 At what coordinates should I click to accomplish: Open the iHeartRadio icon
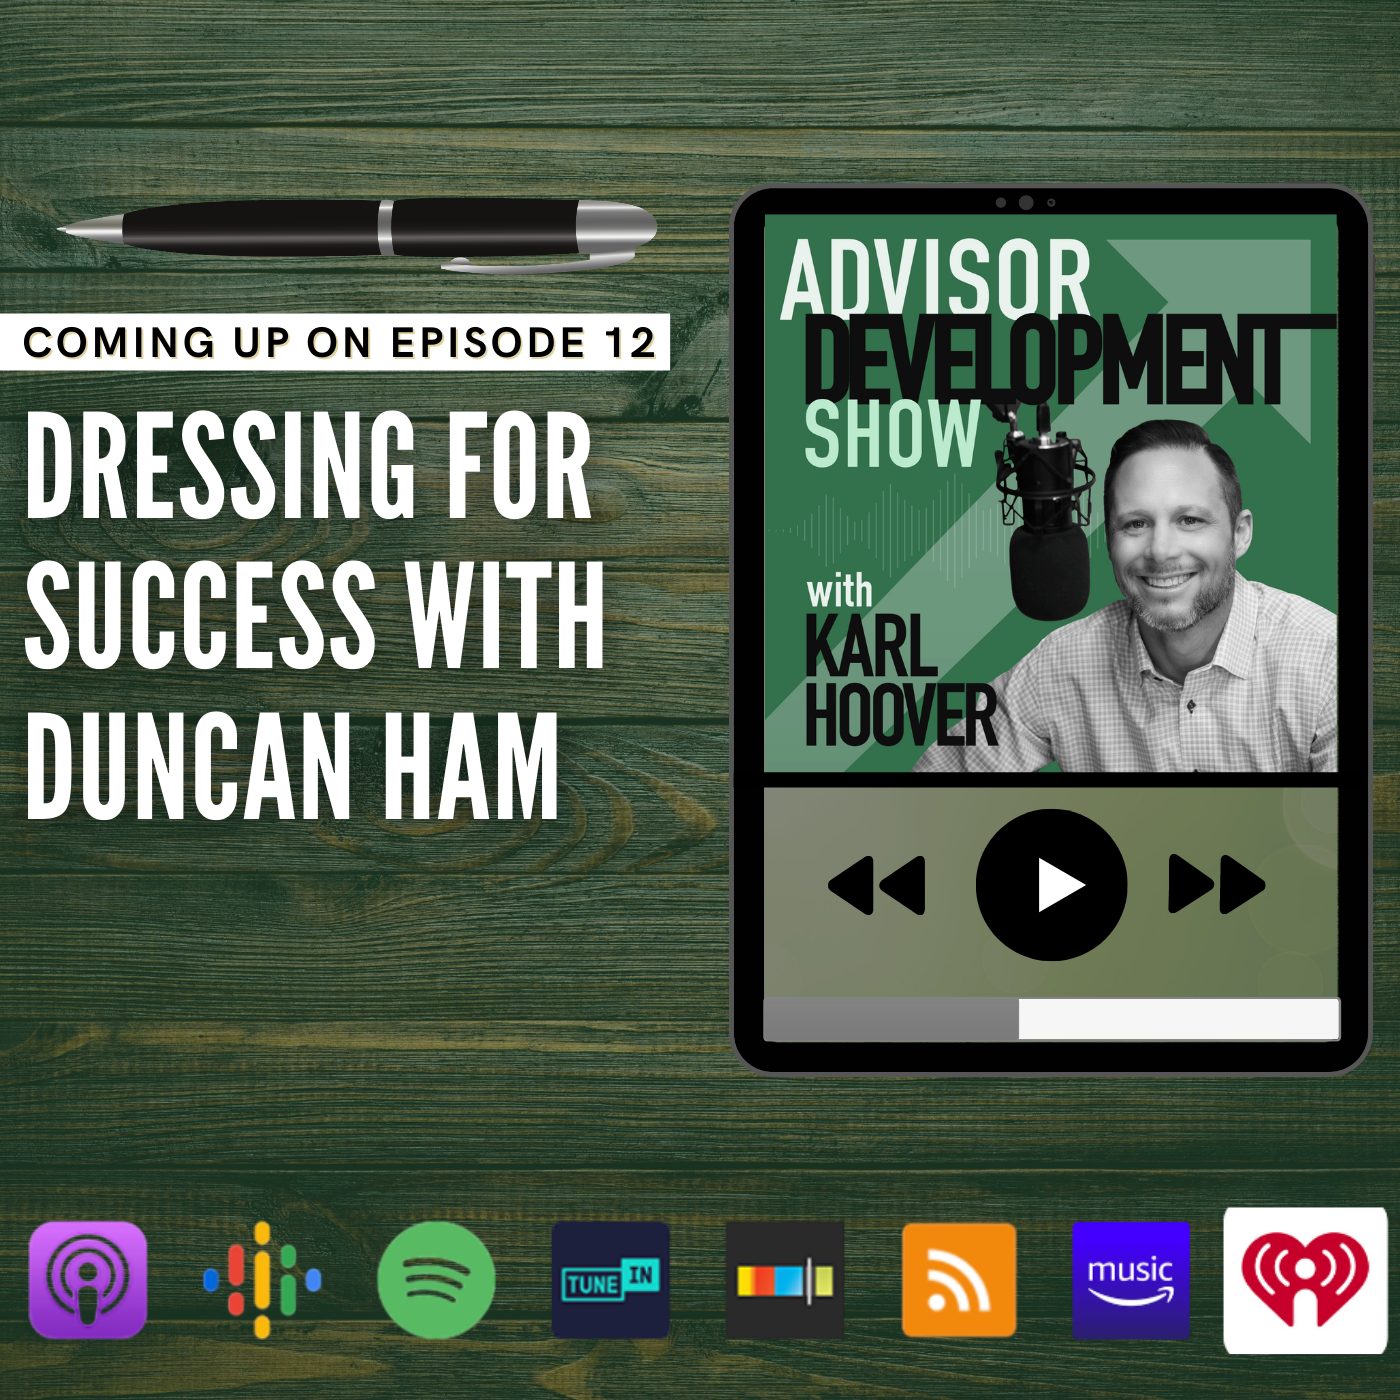1305,1280
